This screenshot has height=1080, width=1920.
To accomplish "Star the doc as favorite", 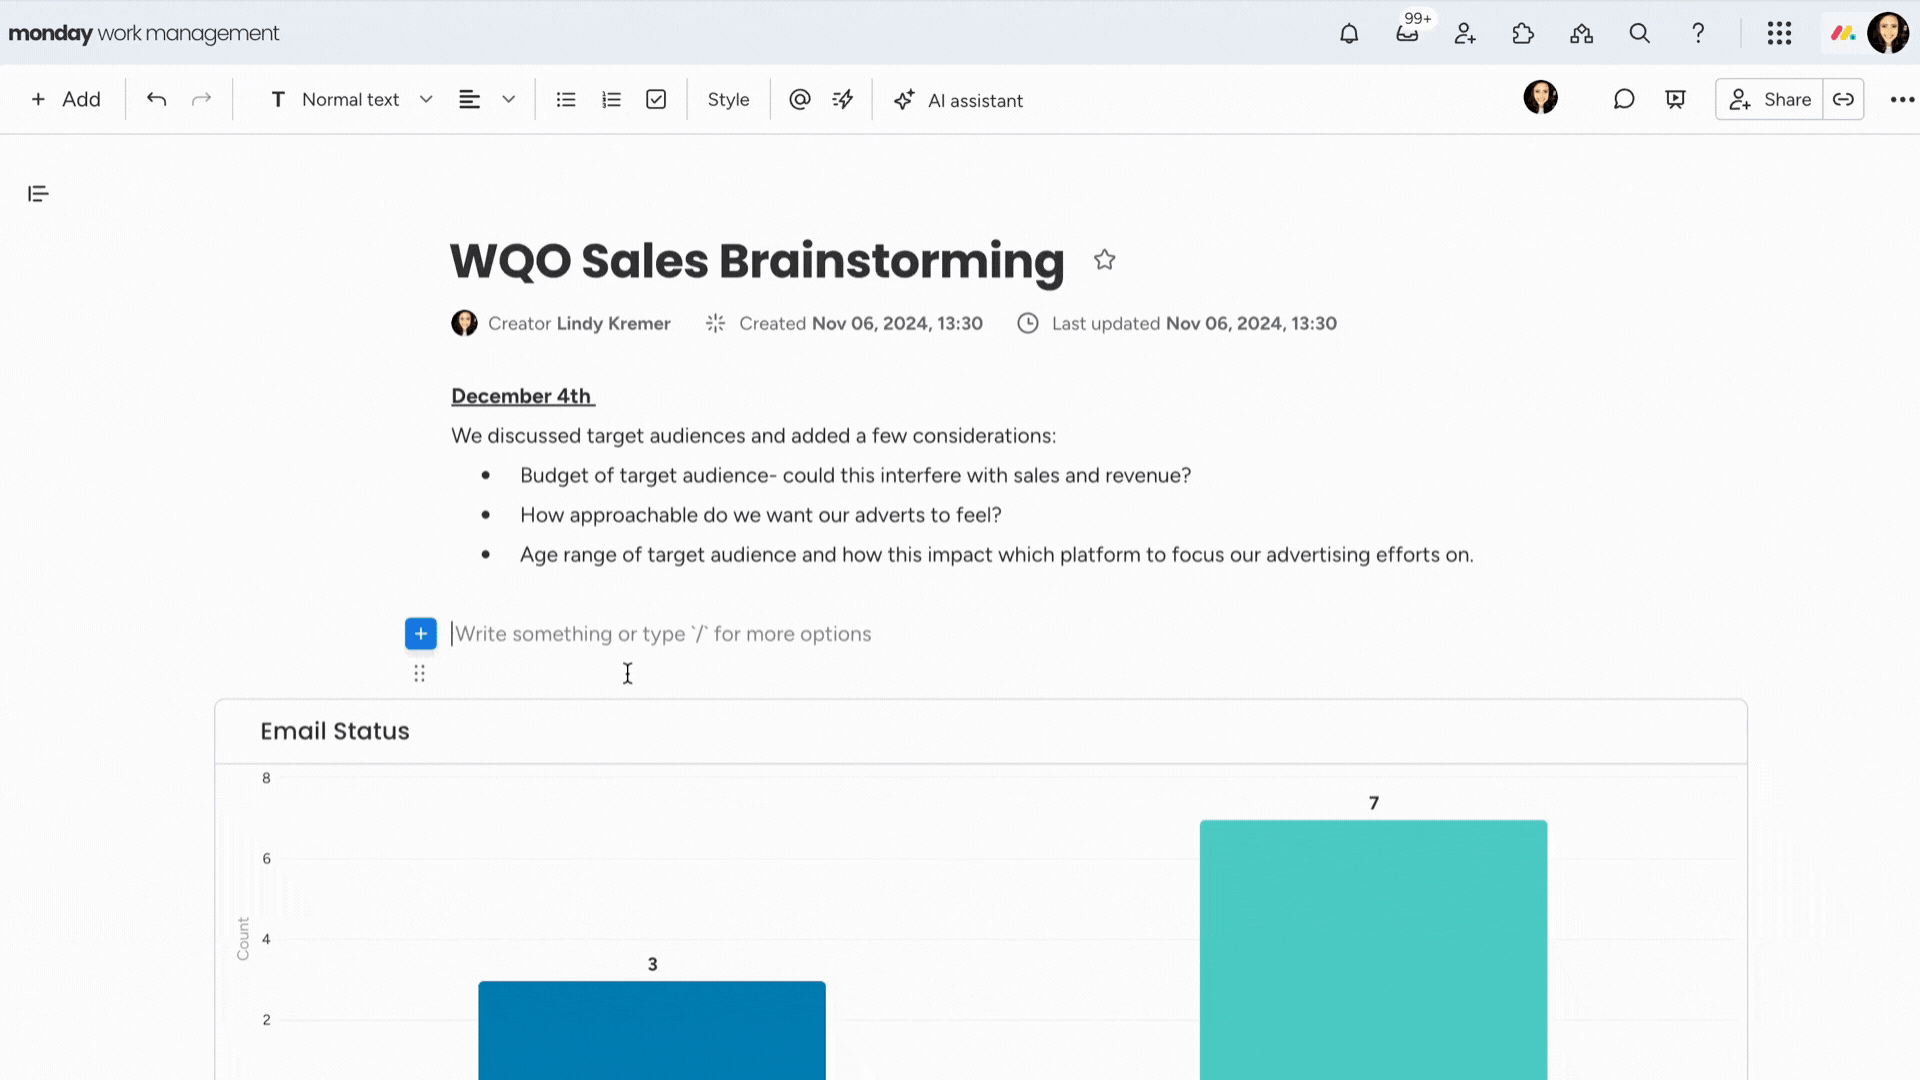I will click(1104, 260).
